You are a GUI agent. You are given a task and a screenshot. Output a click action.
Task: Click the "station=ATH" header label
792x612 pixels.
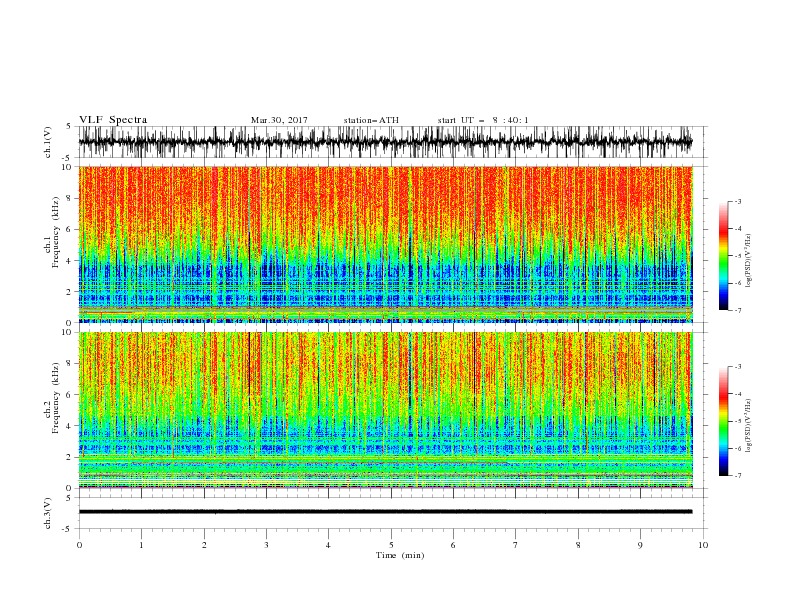(x=371, y=120)
